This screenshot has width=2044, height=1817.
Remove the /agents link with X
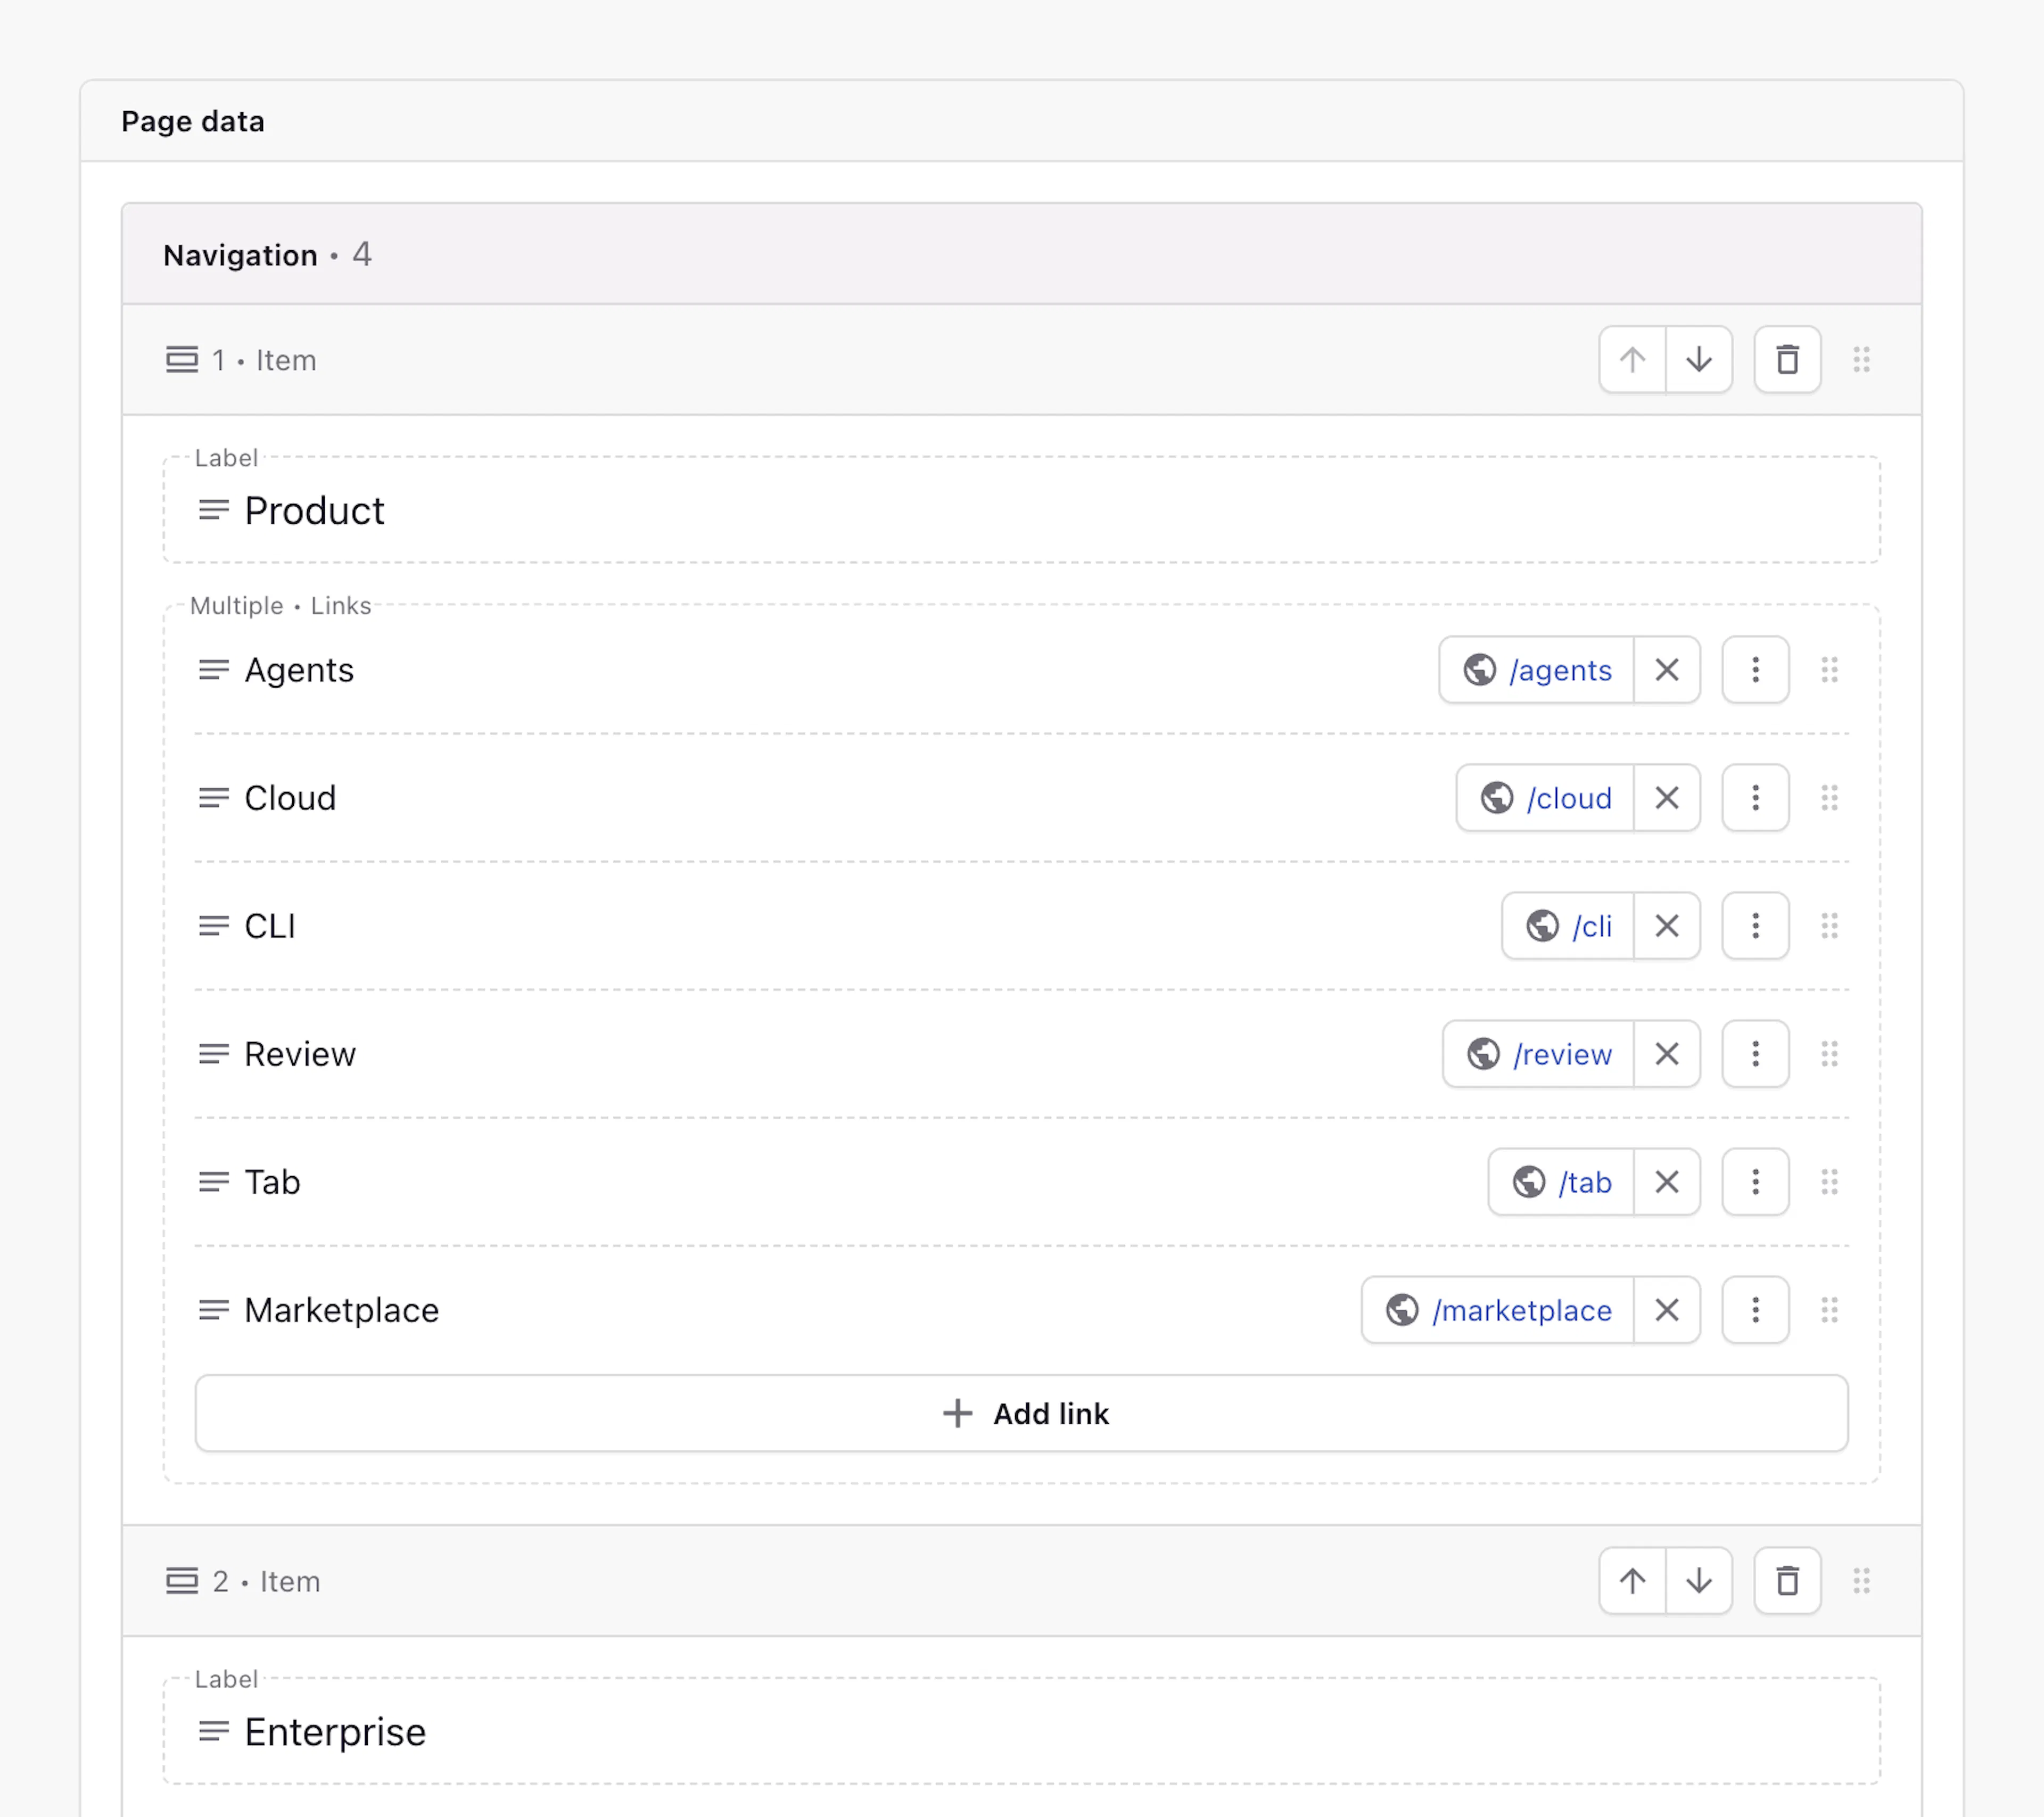(1667, 669)
